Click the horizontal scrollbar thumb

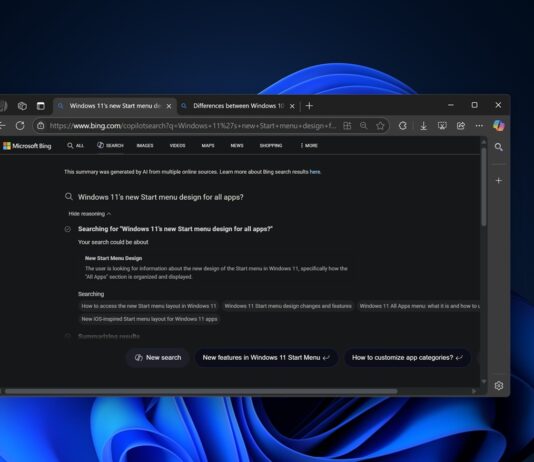coord(201,392)
